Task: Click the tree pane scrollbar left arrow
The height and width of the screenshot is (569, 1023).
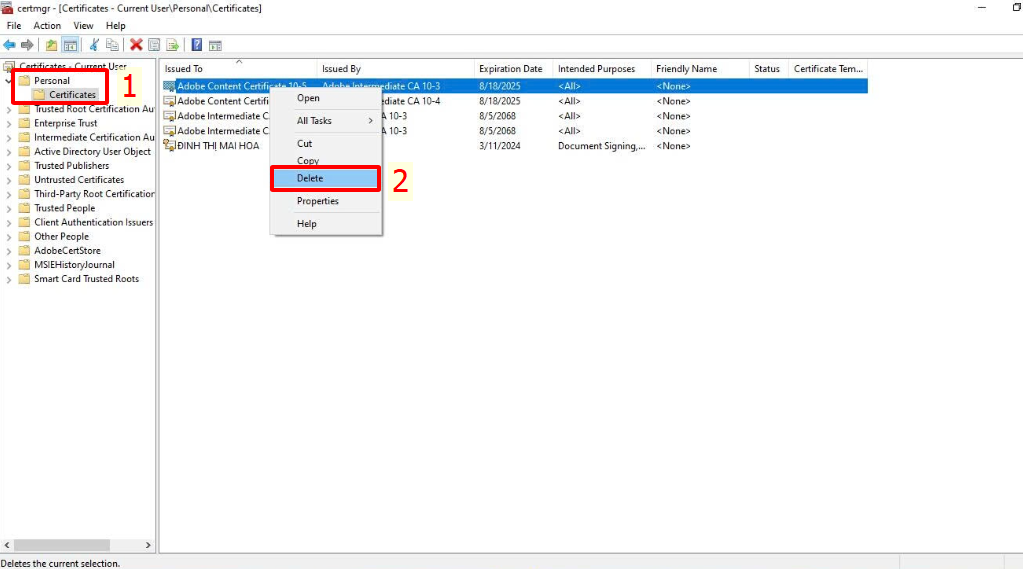Action: 7,545
